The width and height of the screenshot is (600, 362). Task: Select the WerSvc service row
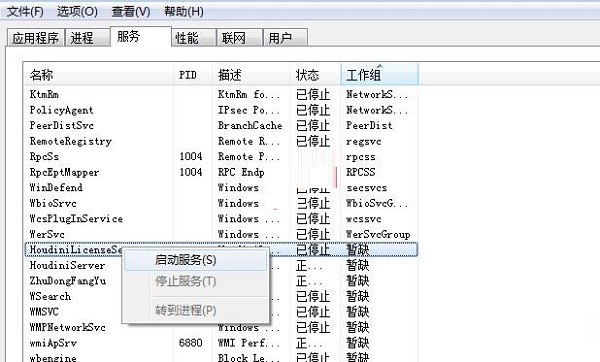click(221, 234)
